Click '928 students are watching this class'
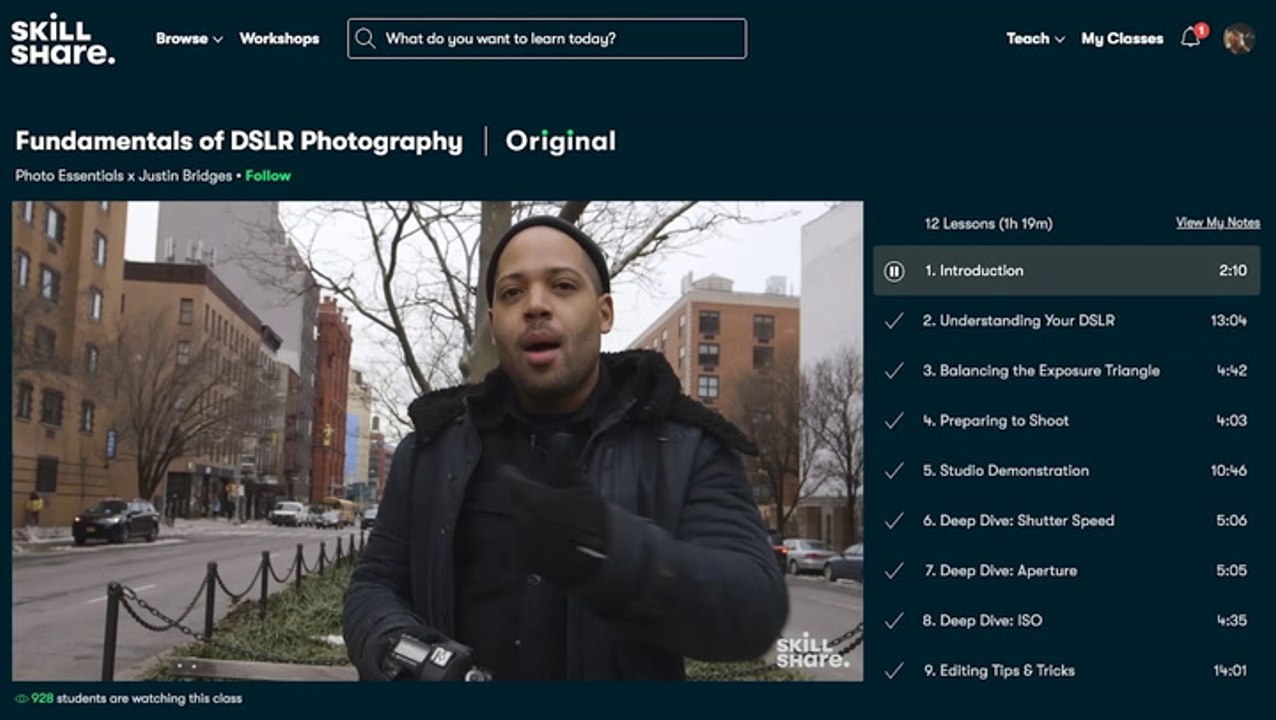The image size is (1276, 720). 137,698
